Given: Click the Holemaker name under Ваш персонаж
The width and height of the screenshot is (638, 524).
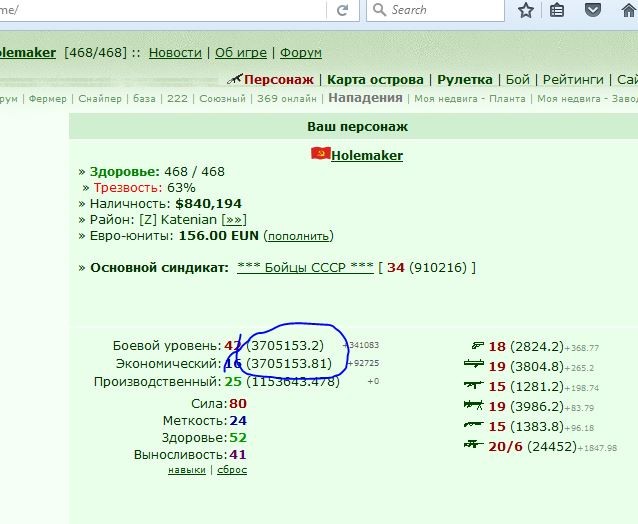Looking at the screenshot, I should tap(367, 155).
